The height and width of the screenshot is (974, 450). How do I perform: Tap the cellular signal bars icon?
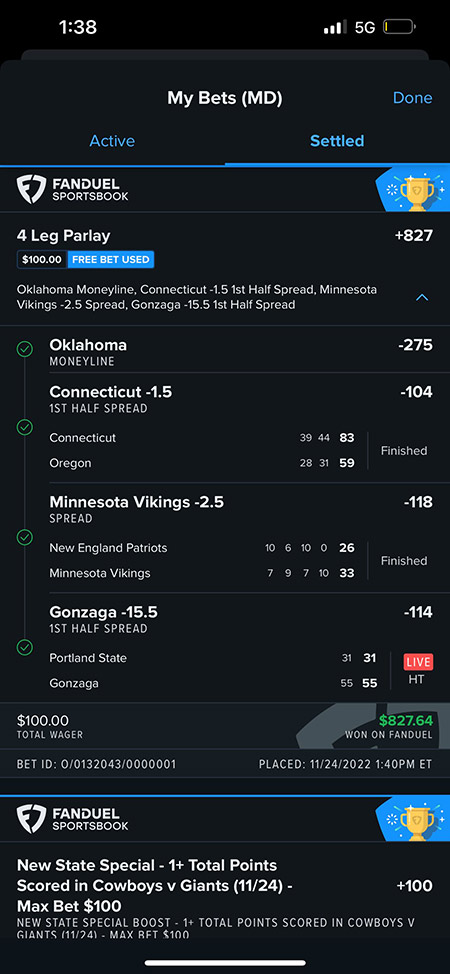point(336,27)
